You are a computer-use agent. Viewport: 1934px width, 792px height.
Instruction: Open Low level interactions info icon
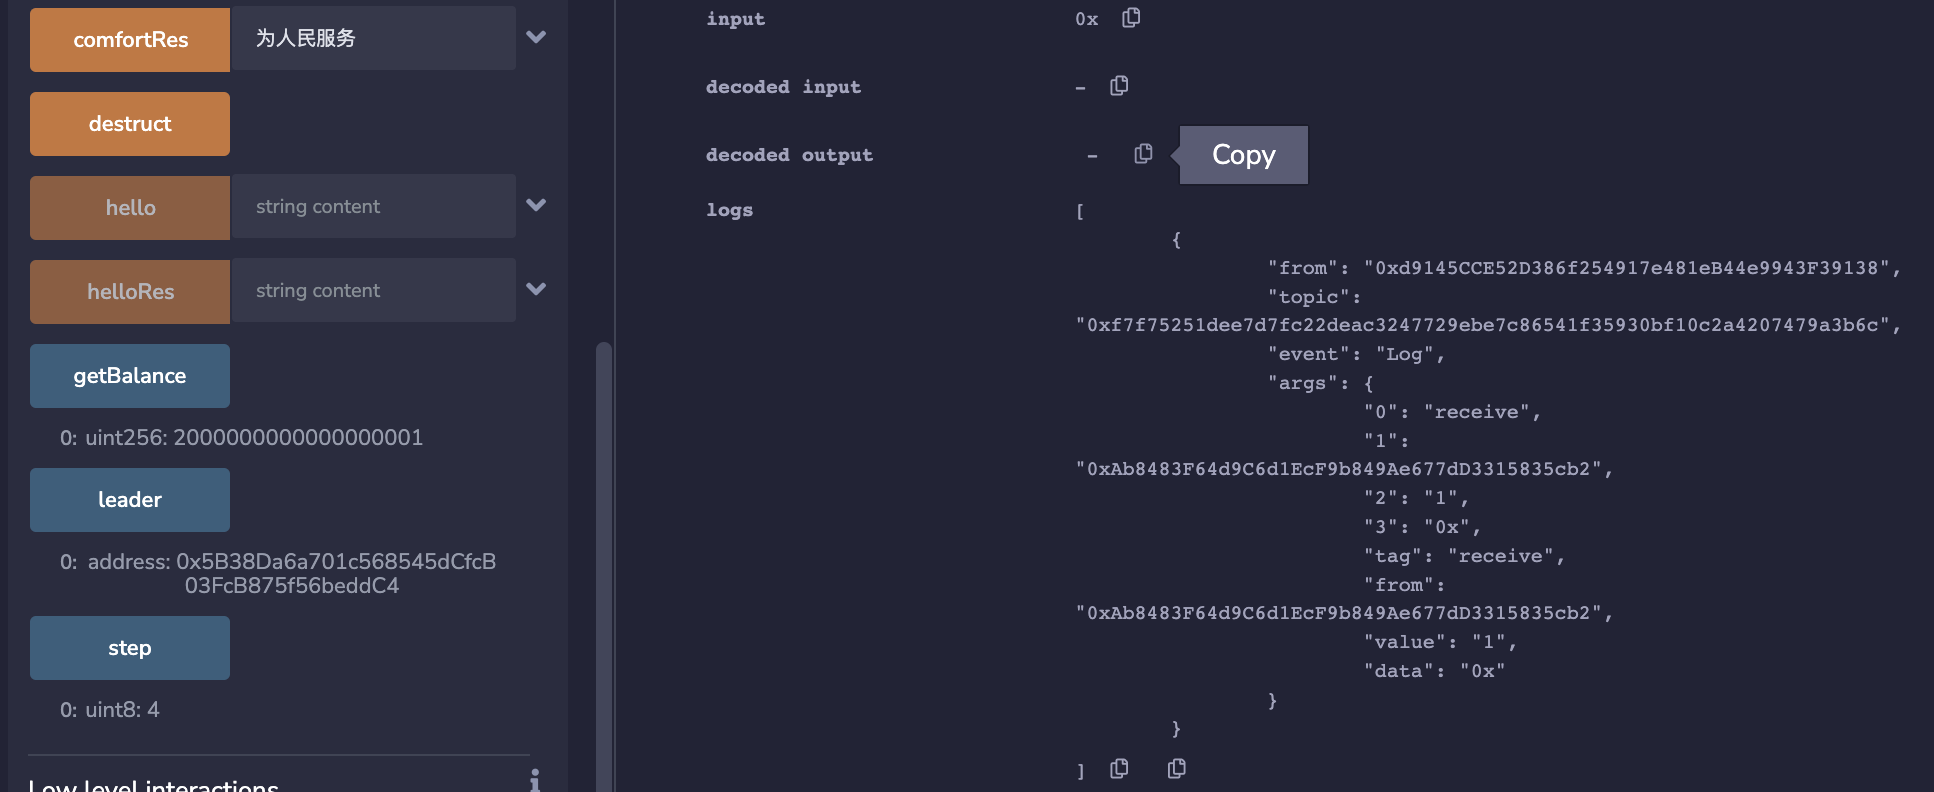click(535, 781)
